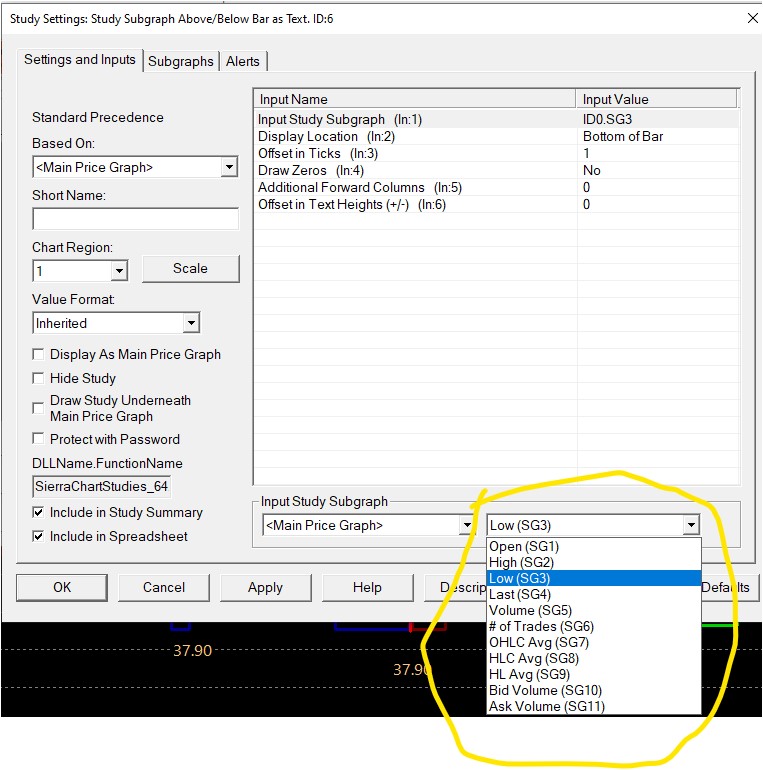Click the Input Value column header

click(x=656, y=99)
